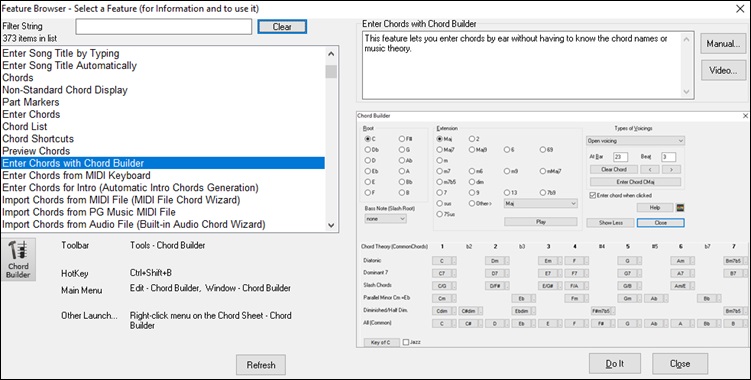Click next chord arrow in Chord Builder

(671, 170)
